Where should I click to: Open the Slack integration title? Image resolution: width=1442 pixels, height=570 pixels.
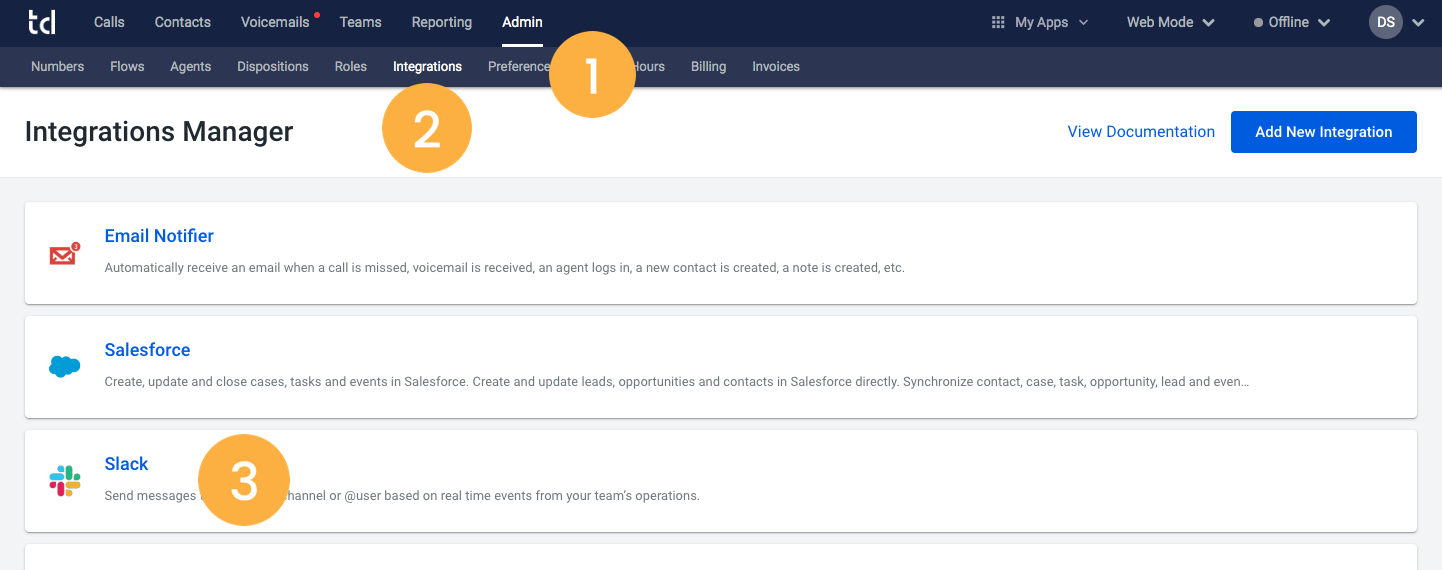[x=126, y=464]
